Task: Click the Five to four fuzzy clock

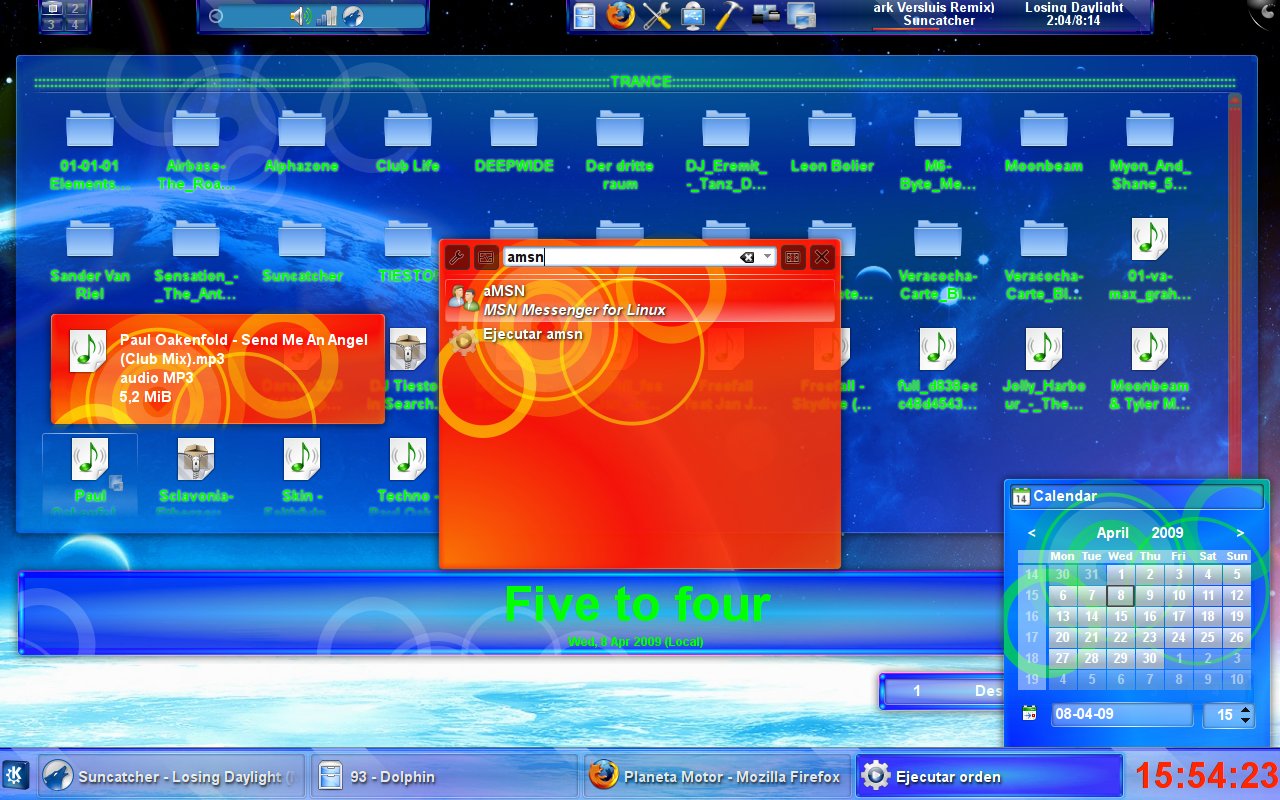Action: click(637, 604)
